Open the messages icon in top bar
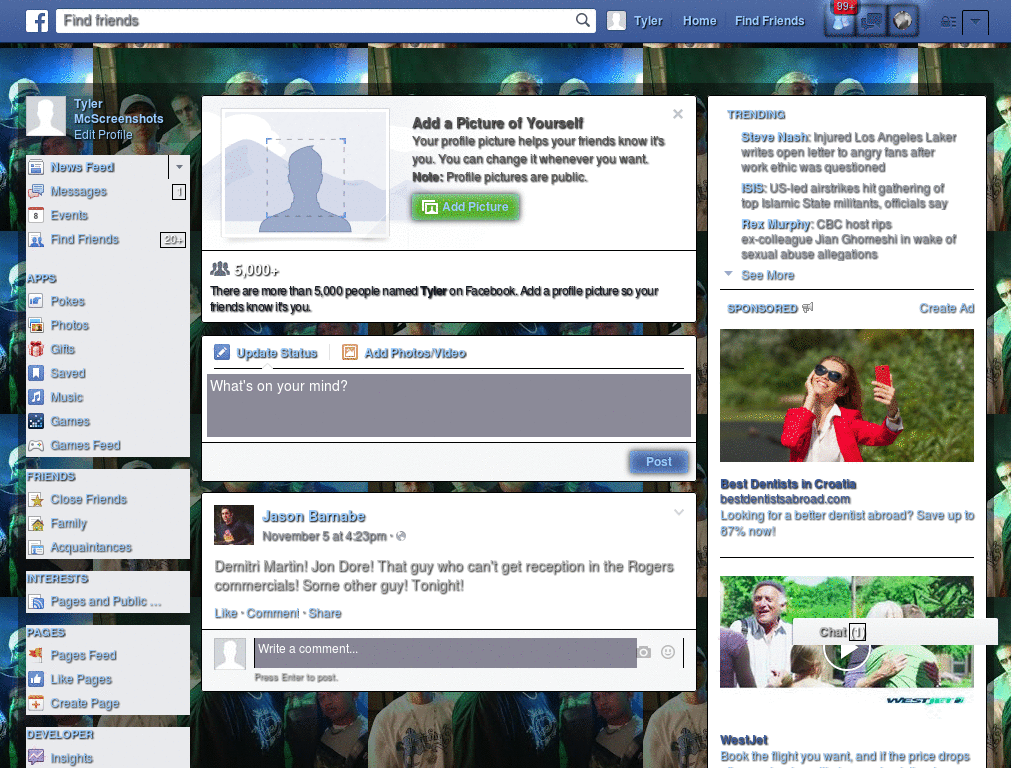 click(871, 21)
